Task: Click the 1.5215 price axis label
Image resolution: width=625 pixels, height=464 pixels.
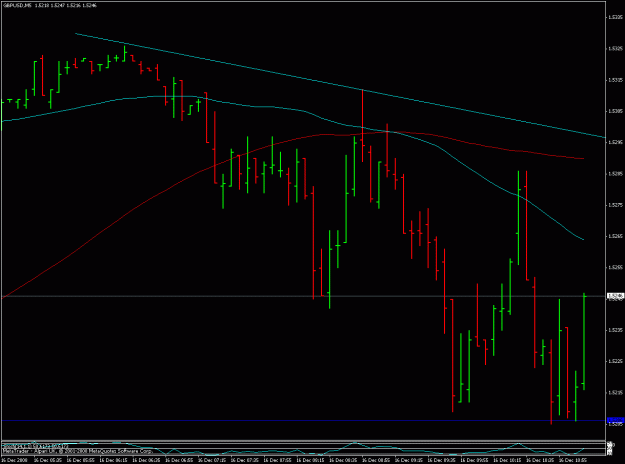Action: 616,393
